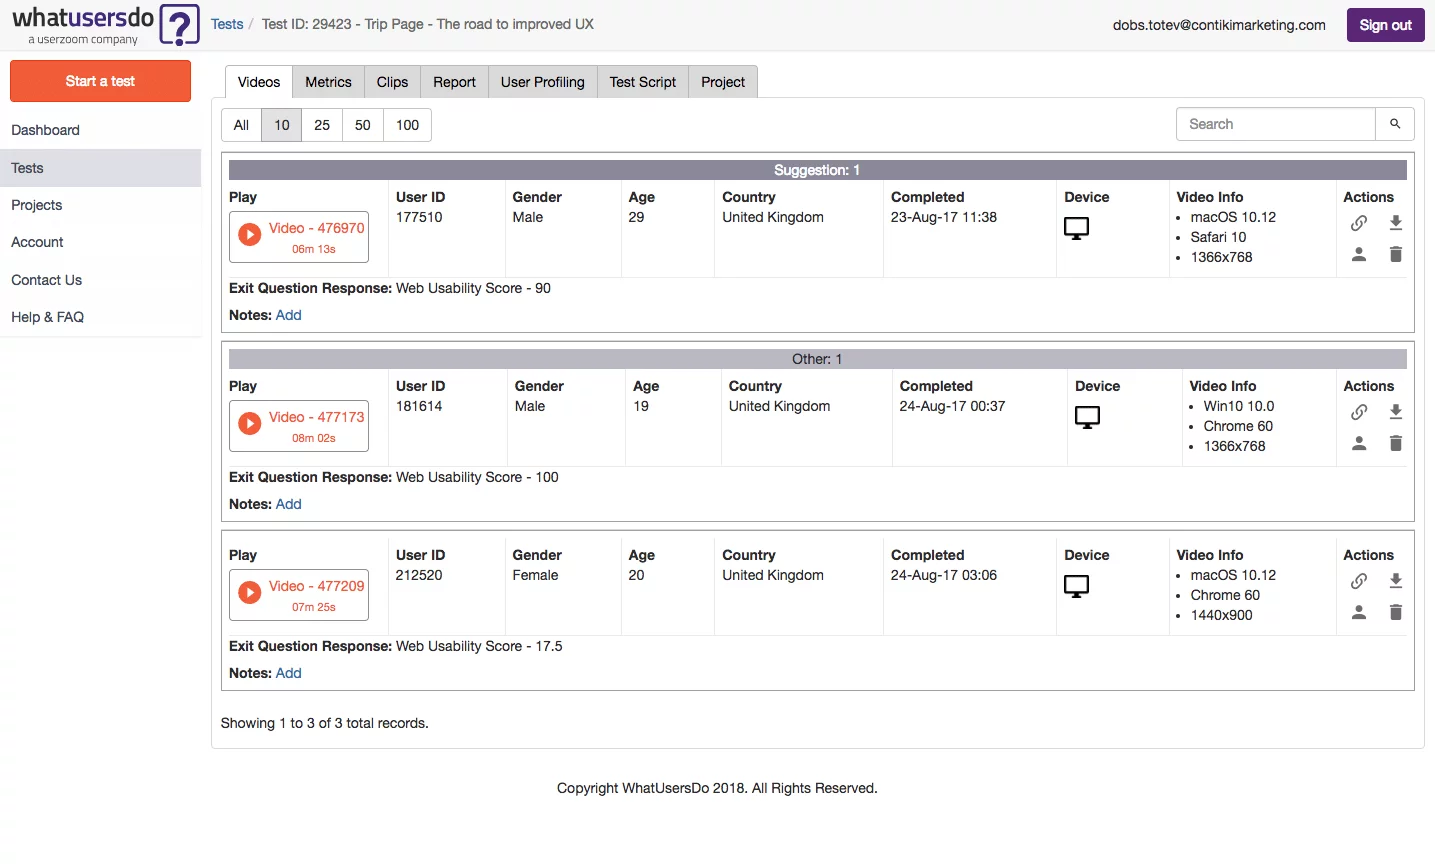Open the User Profiling tab
1435x864 pixels.
pyautogui.click(x=543, y=82)
